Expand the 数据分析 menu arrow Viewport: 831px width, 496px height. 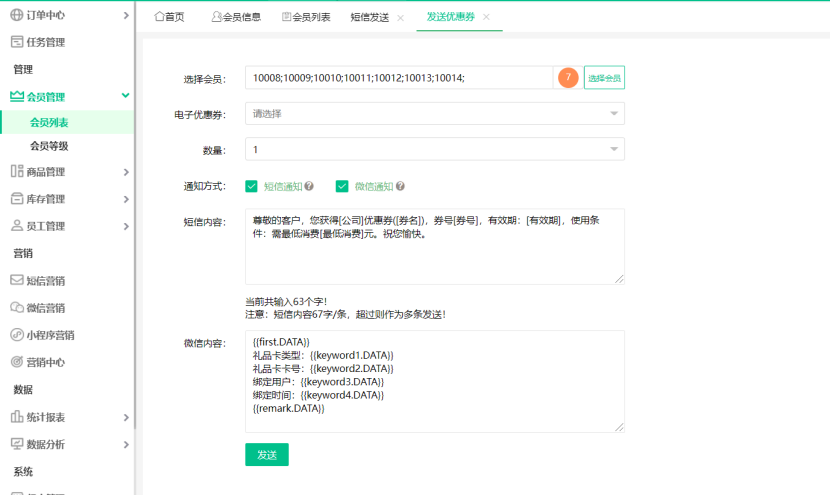[x=126, y=445]
